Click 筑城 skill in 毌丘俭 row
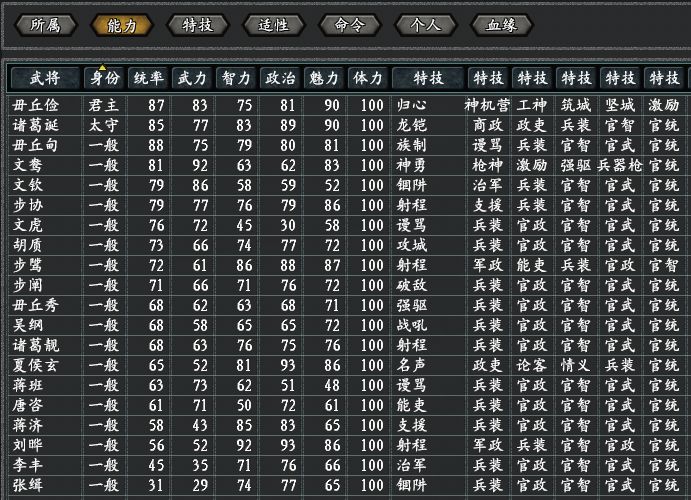The width and height of the screenshot is (691, 500). pos(576,105)
